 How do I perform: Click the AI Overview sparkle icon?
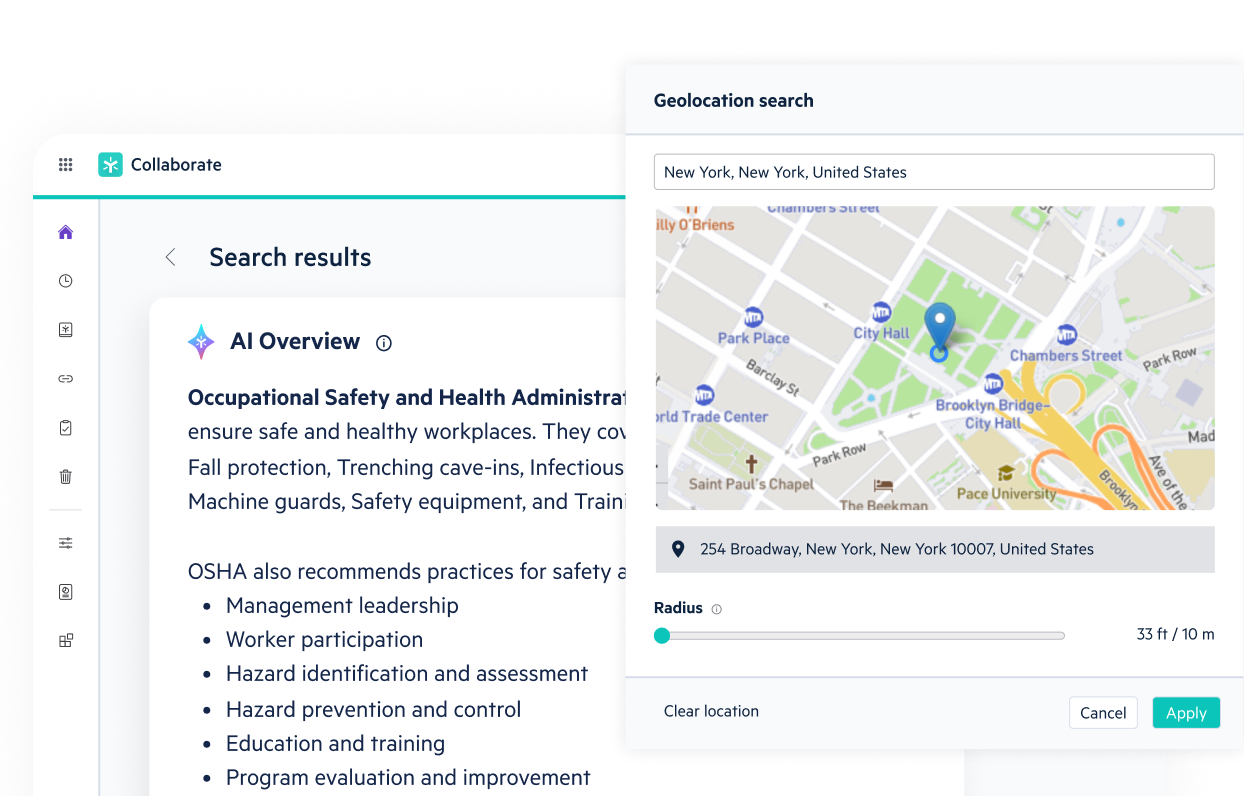(x=201, y=342)
